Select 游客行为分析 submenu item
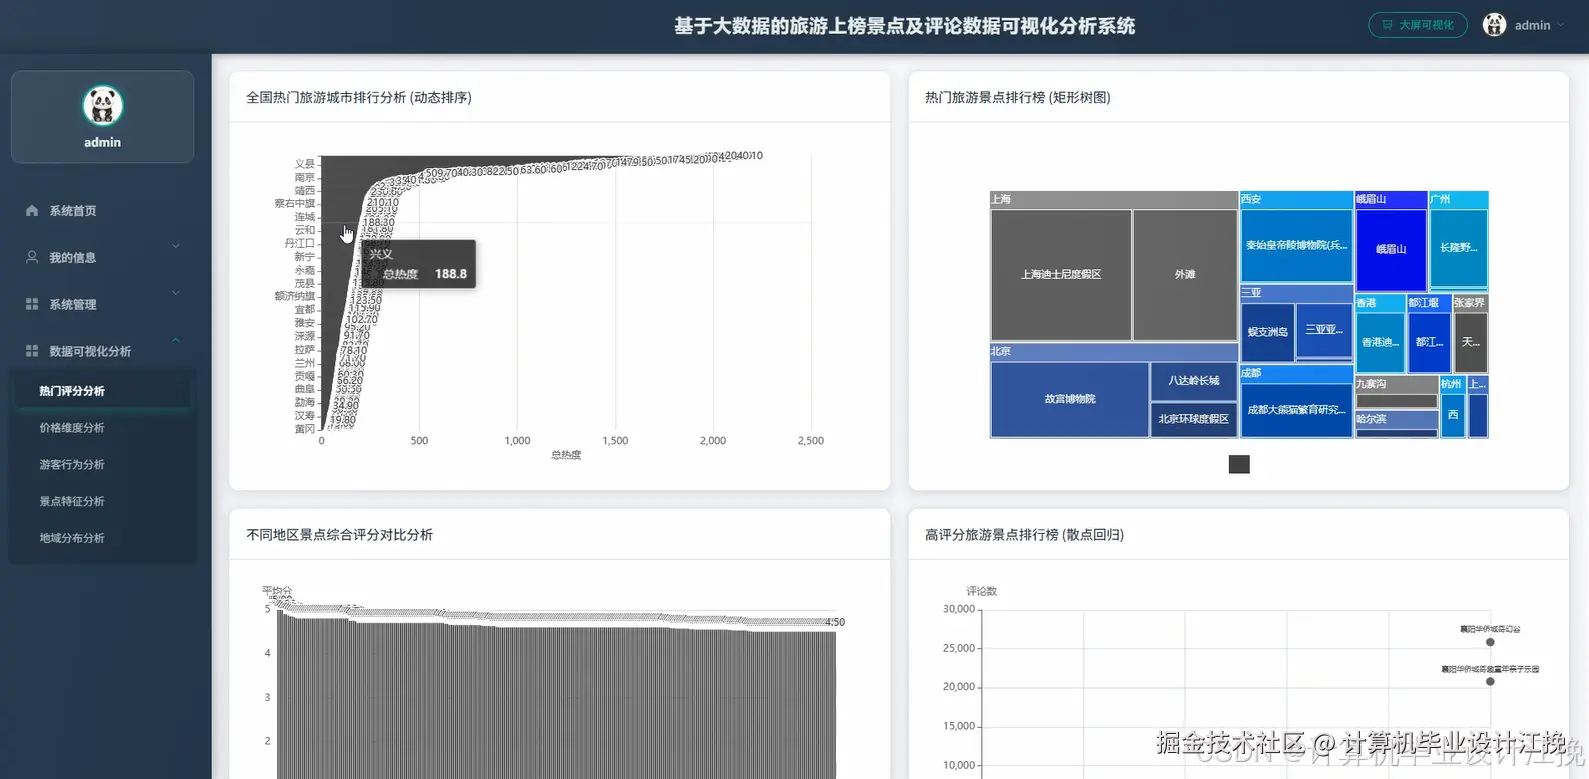1589x779 pixels. coord(102,465)
